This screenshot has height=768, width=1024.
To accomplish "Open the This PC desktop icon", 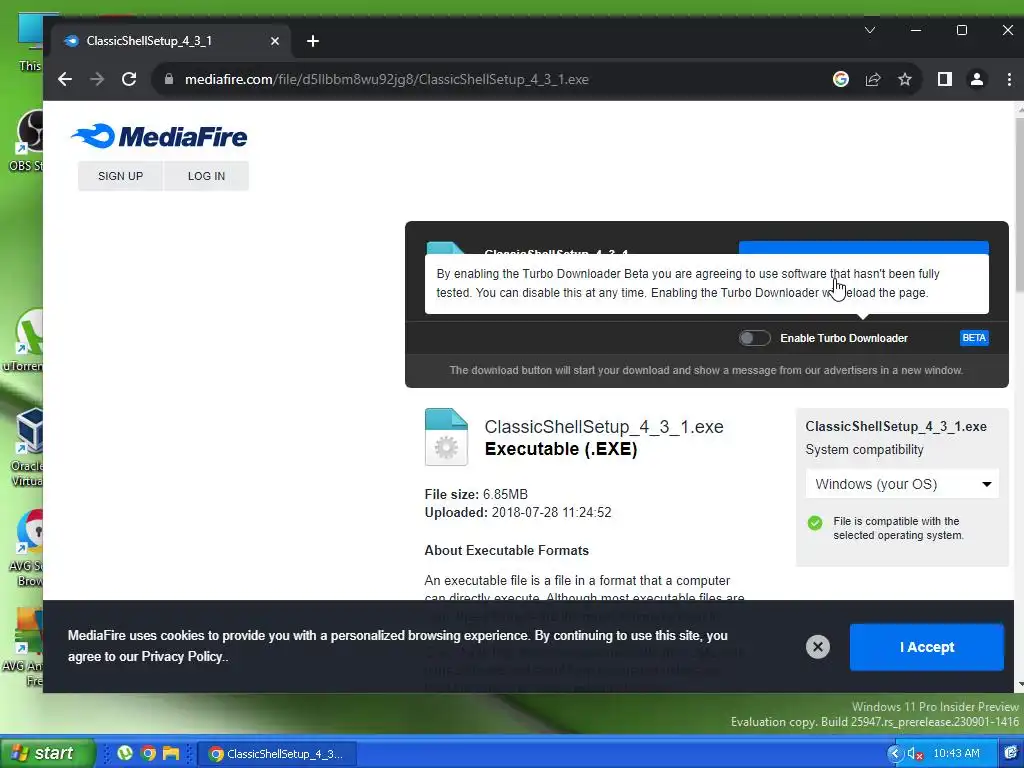I will coord(31,42).
